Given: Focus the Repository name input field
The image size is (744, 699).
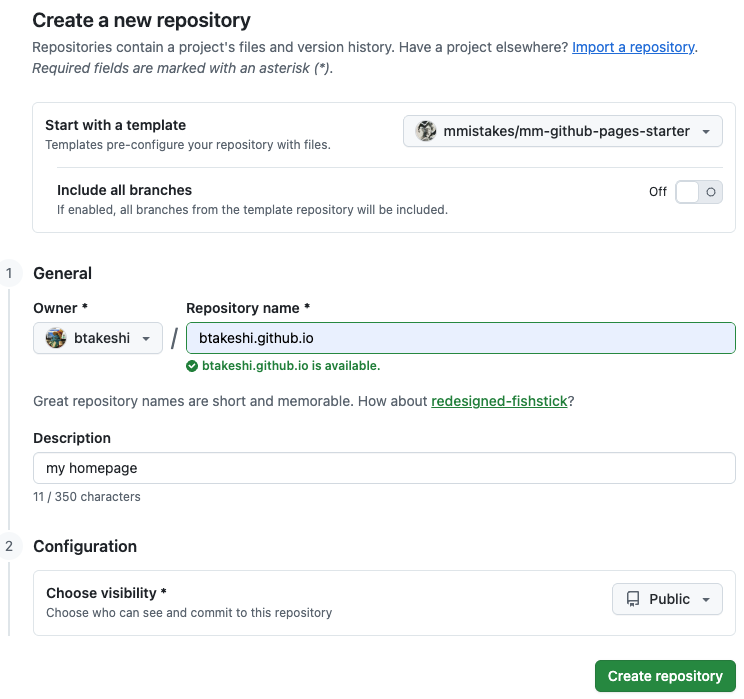Looking at the screenshot, I should 460,338.
